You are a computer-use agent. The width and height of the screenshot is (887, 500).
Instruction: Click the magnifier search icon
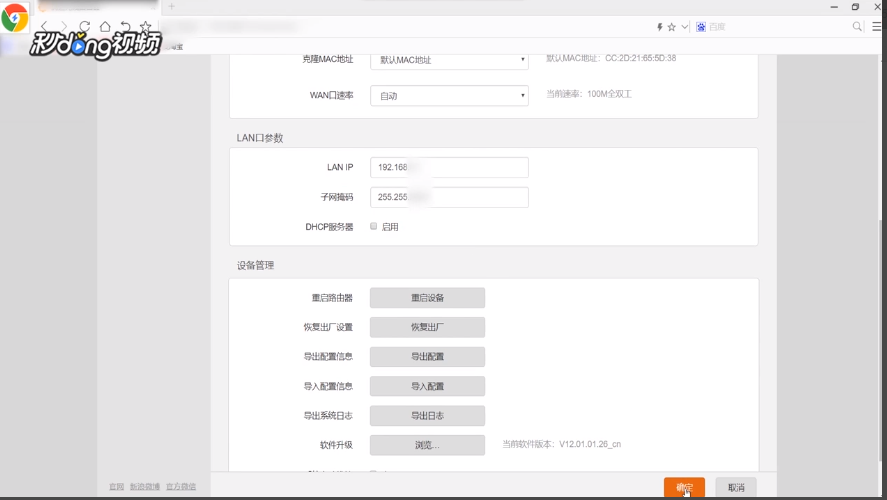(858, 27)
